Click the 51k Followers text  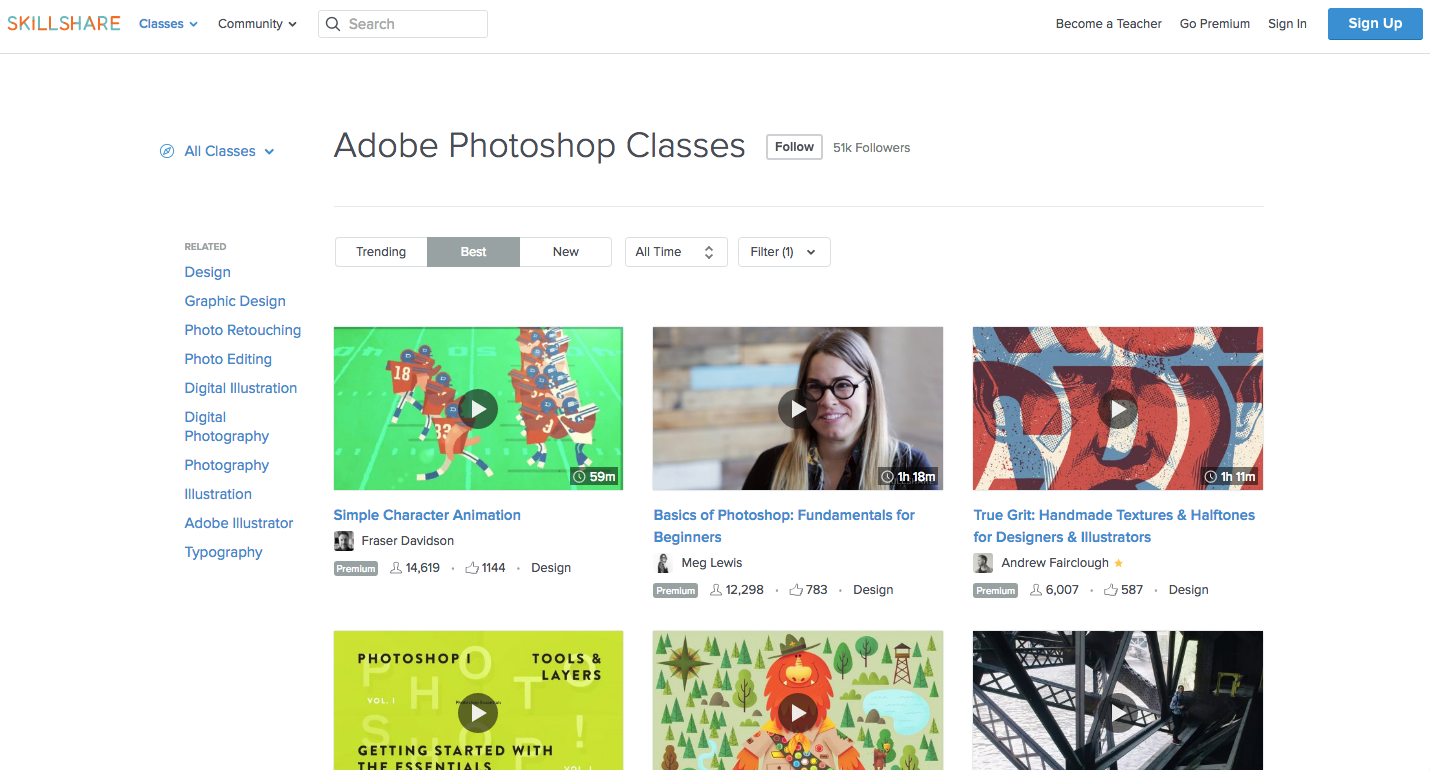point(872,147)
